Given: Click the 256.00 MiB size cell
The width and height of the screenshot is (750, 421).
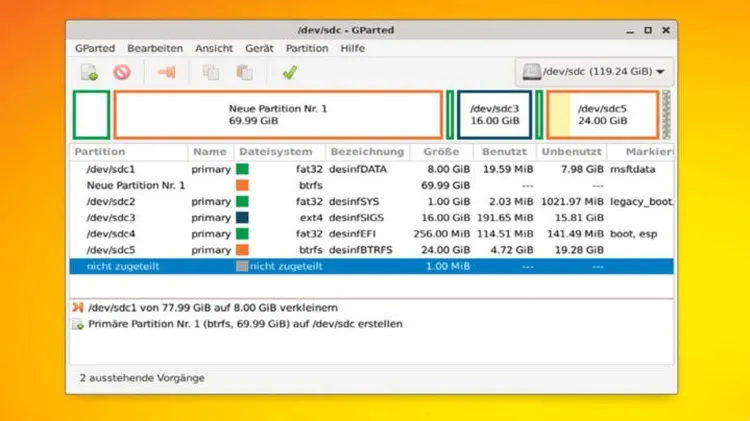Looking at the screenshot, I should pos(441,234).
